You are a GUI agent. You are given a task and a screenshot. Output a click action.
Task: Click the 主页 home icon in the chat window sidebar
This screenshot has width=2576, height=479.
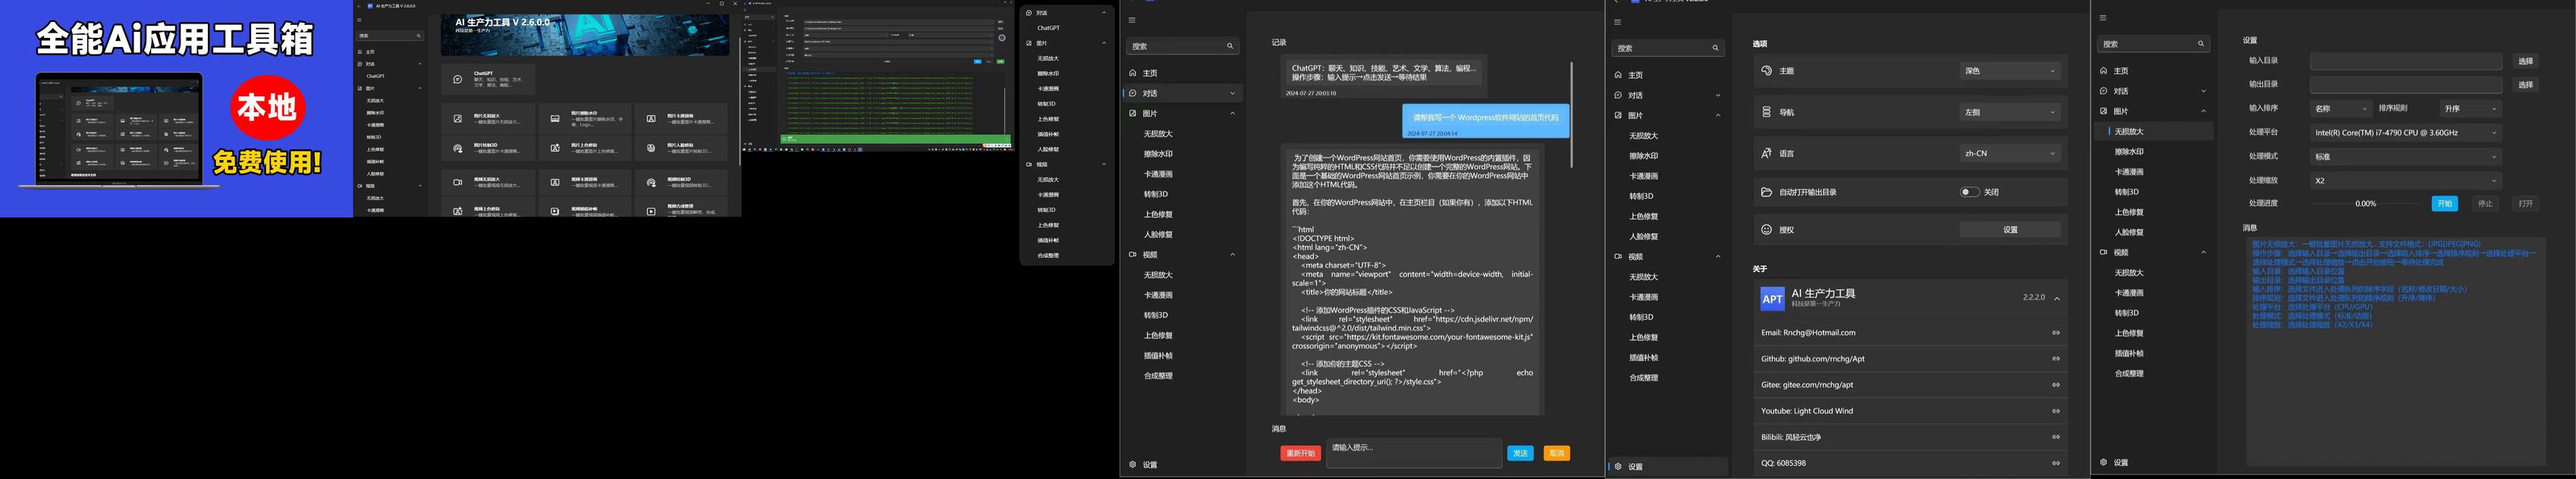1133,73
